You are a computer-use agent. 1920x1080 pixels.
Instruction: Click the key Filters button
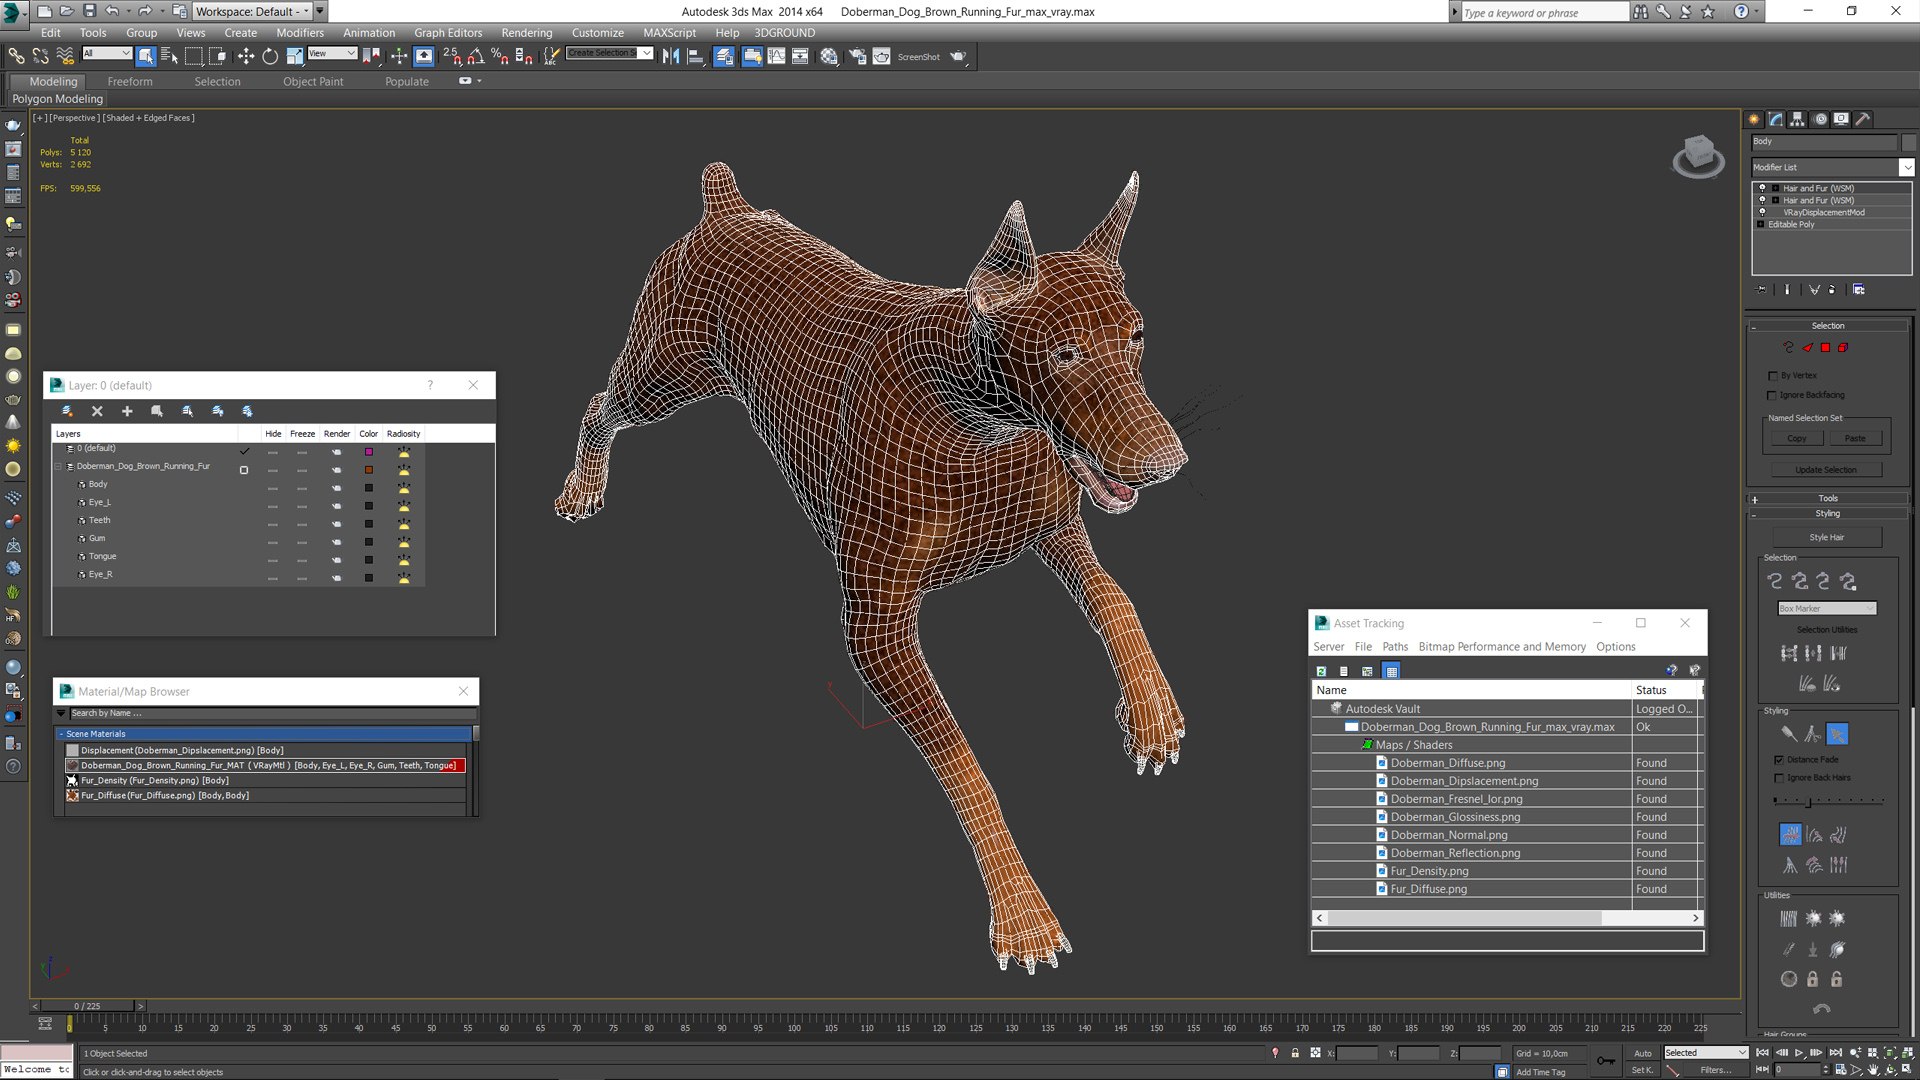tap(1716, 1070)
